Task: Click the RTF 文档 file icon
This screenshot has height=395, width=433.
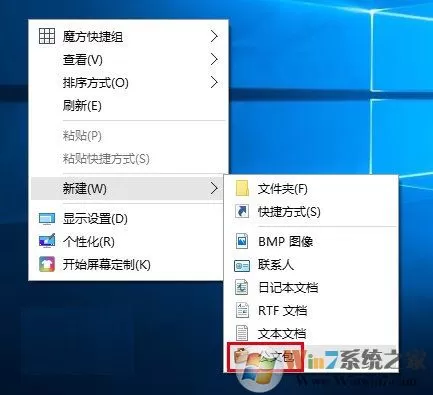Action: [x=242, y=310]
